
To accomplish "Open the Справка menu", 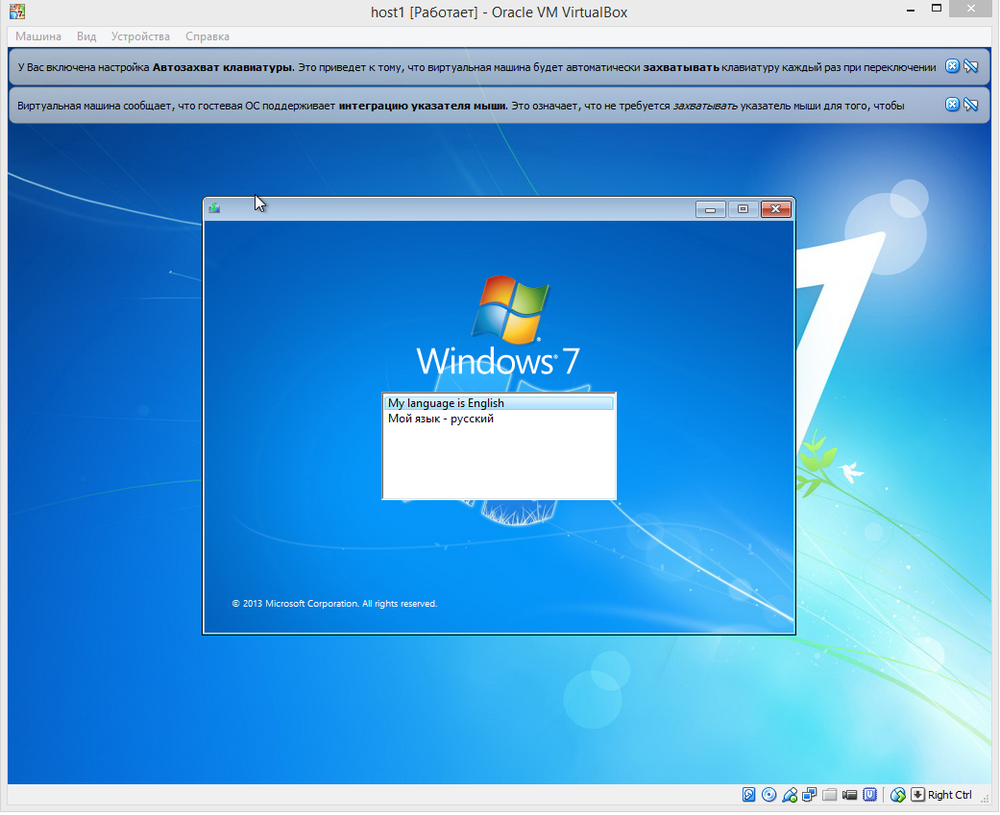I will coord(207,36).
